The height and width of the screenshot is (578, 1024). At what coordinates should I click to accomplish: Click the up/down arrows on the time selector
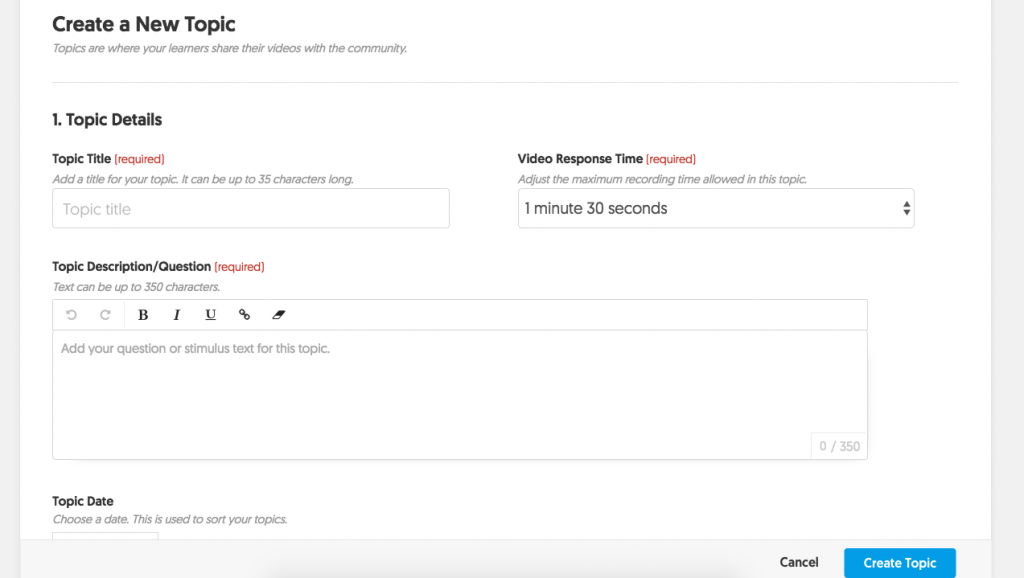[x=906, y=208]
